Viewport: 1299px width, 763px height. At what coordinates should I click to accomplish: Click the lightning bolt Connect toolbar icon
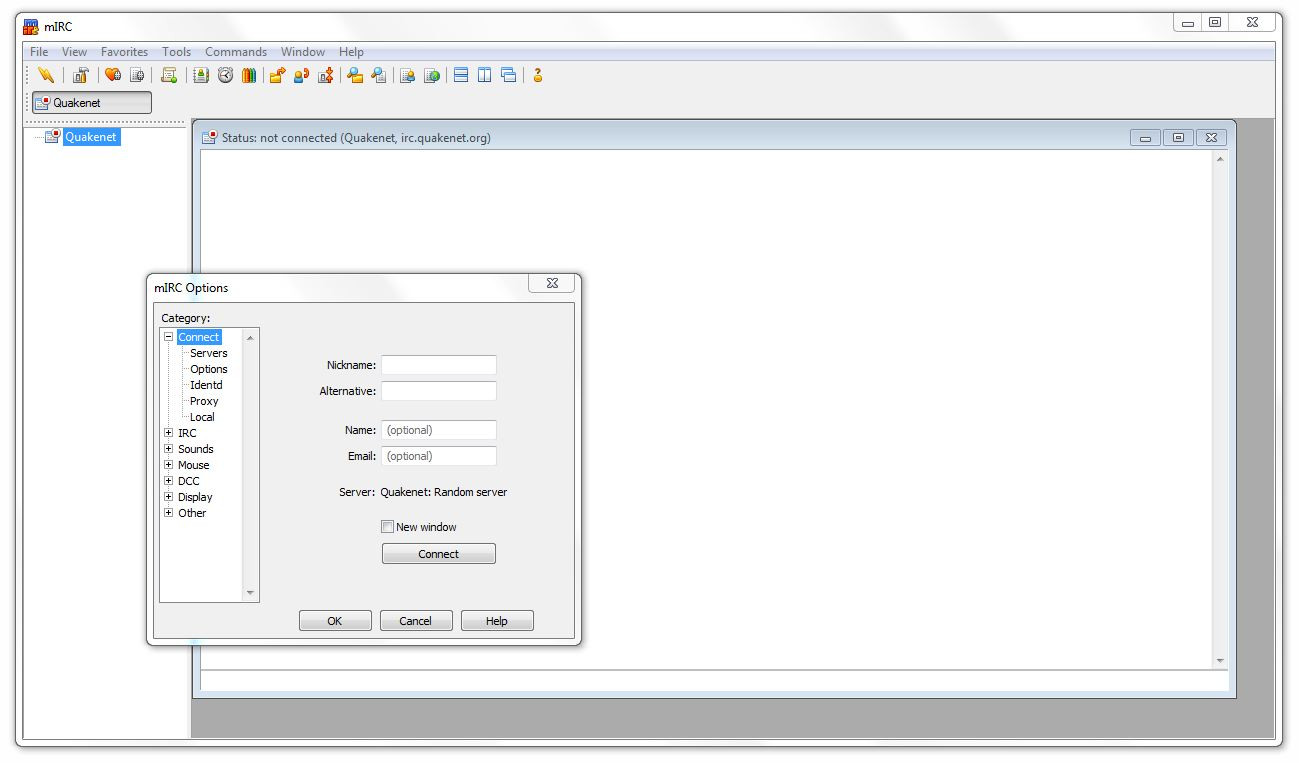45,75
